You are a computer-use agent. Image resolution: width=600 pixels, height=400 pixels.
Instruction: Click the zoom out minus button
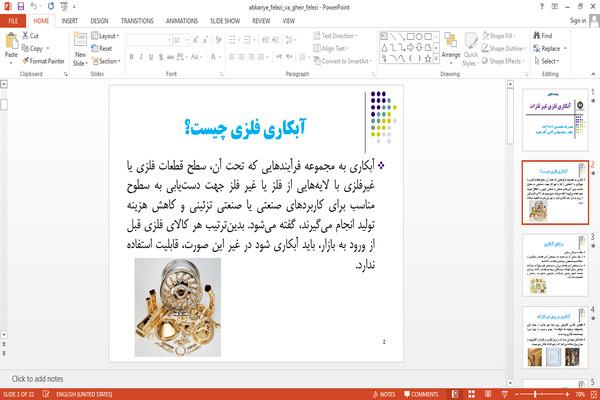click(516, 394)
